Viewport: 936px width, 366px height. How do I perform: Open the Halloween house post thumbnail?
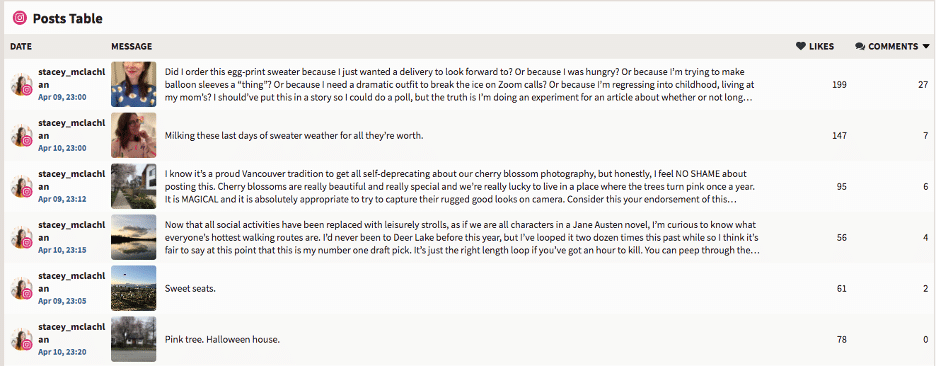point(134,339)
